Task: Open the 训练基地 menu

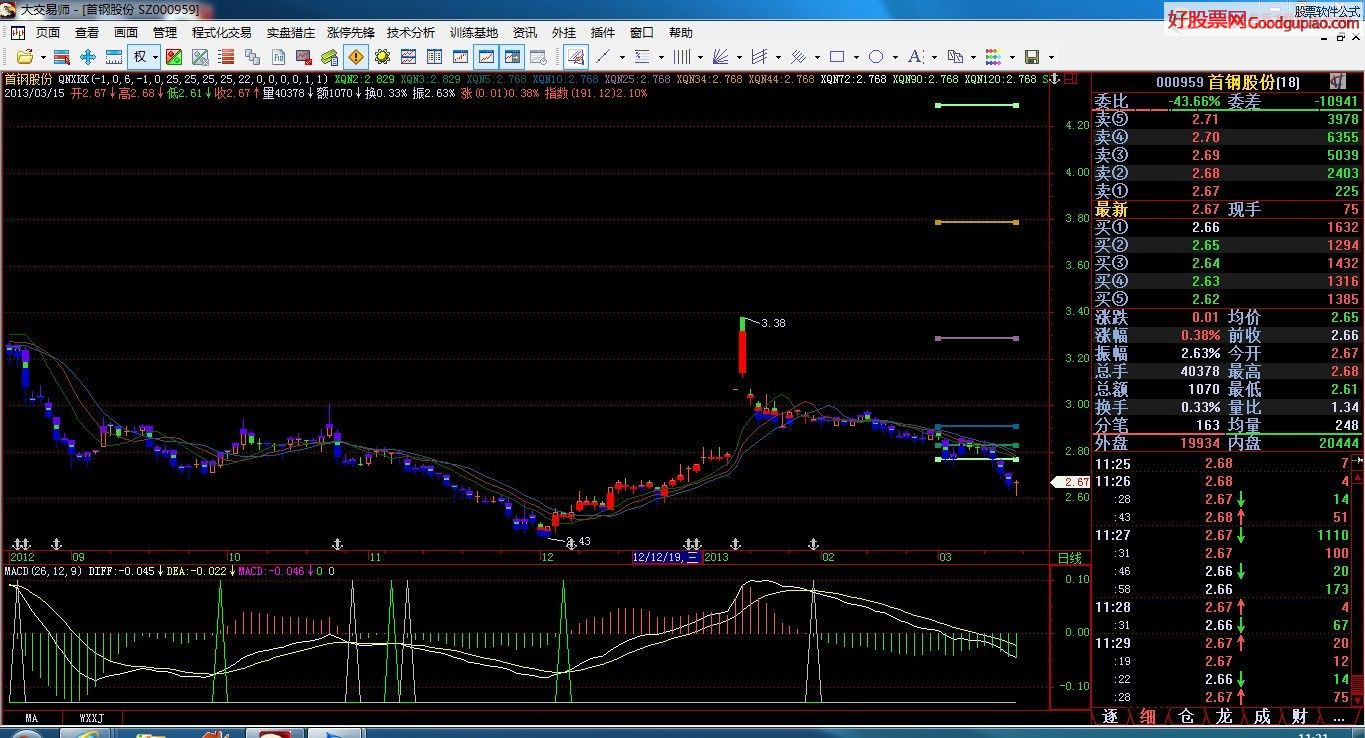Action: 474,32
